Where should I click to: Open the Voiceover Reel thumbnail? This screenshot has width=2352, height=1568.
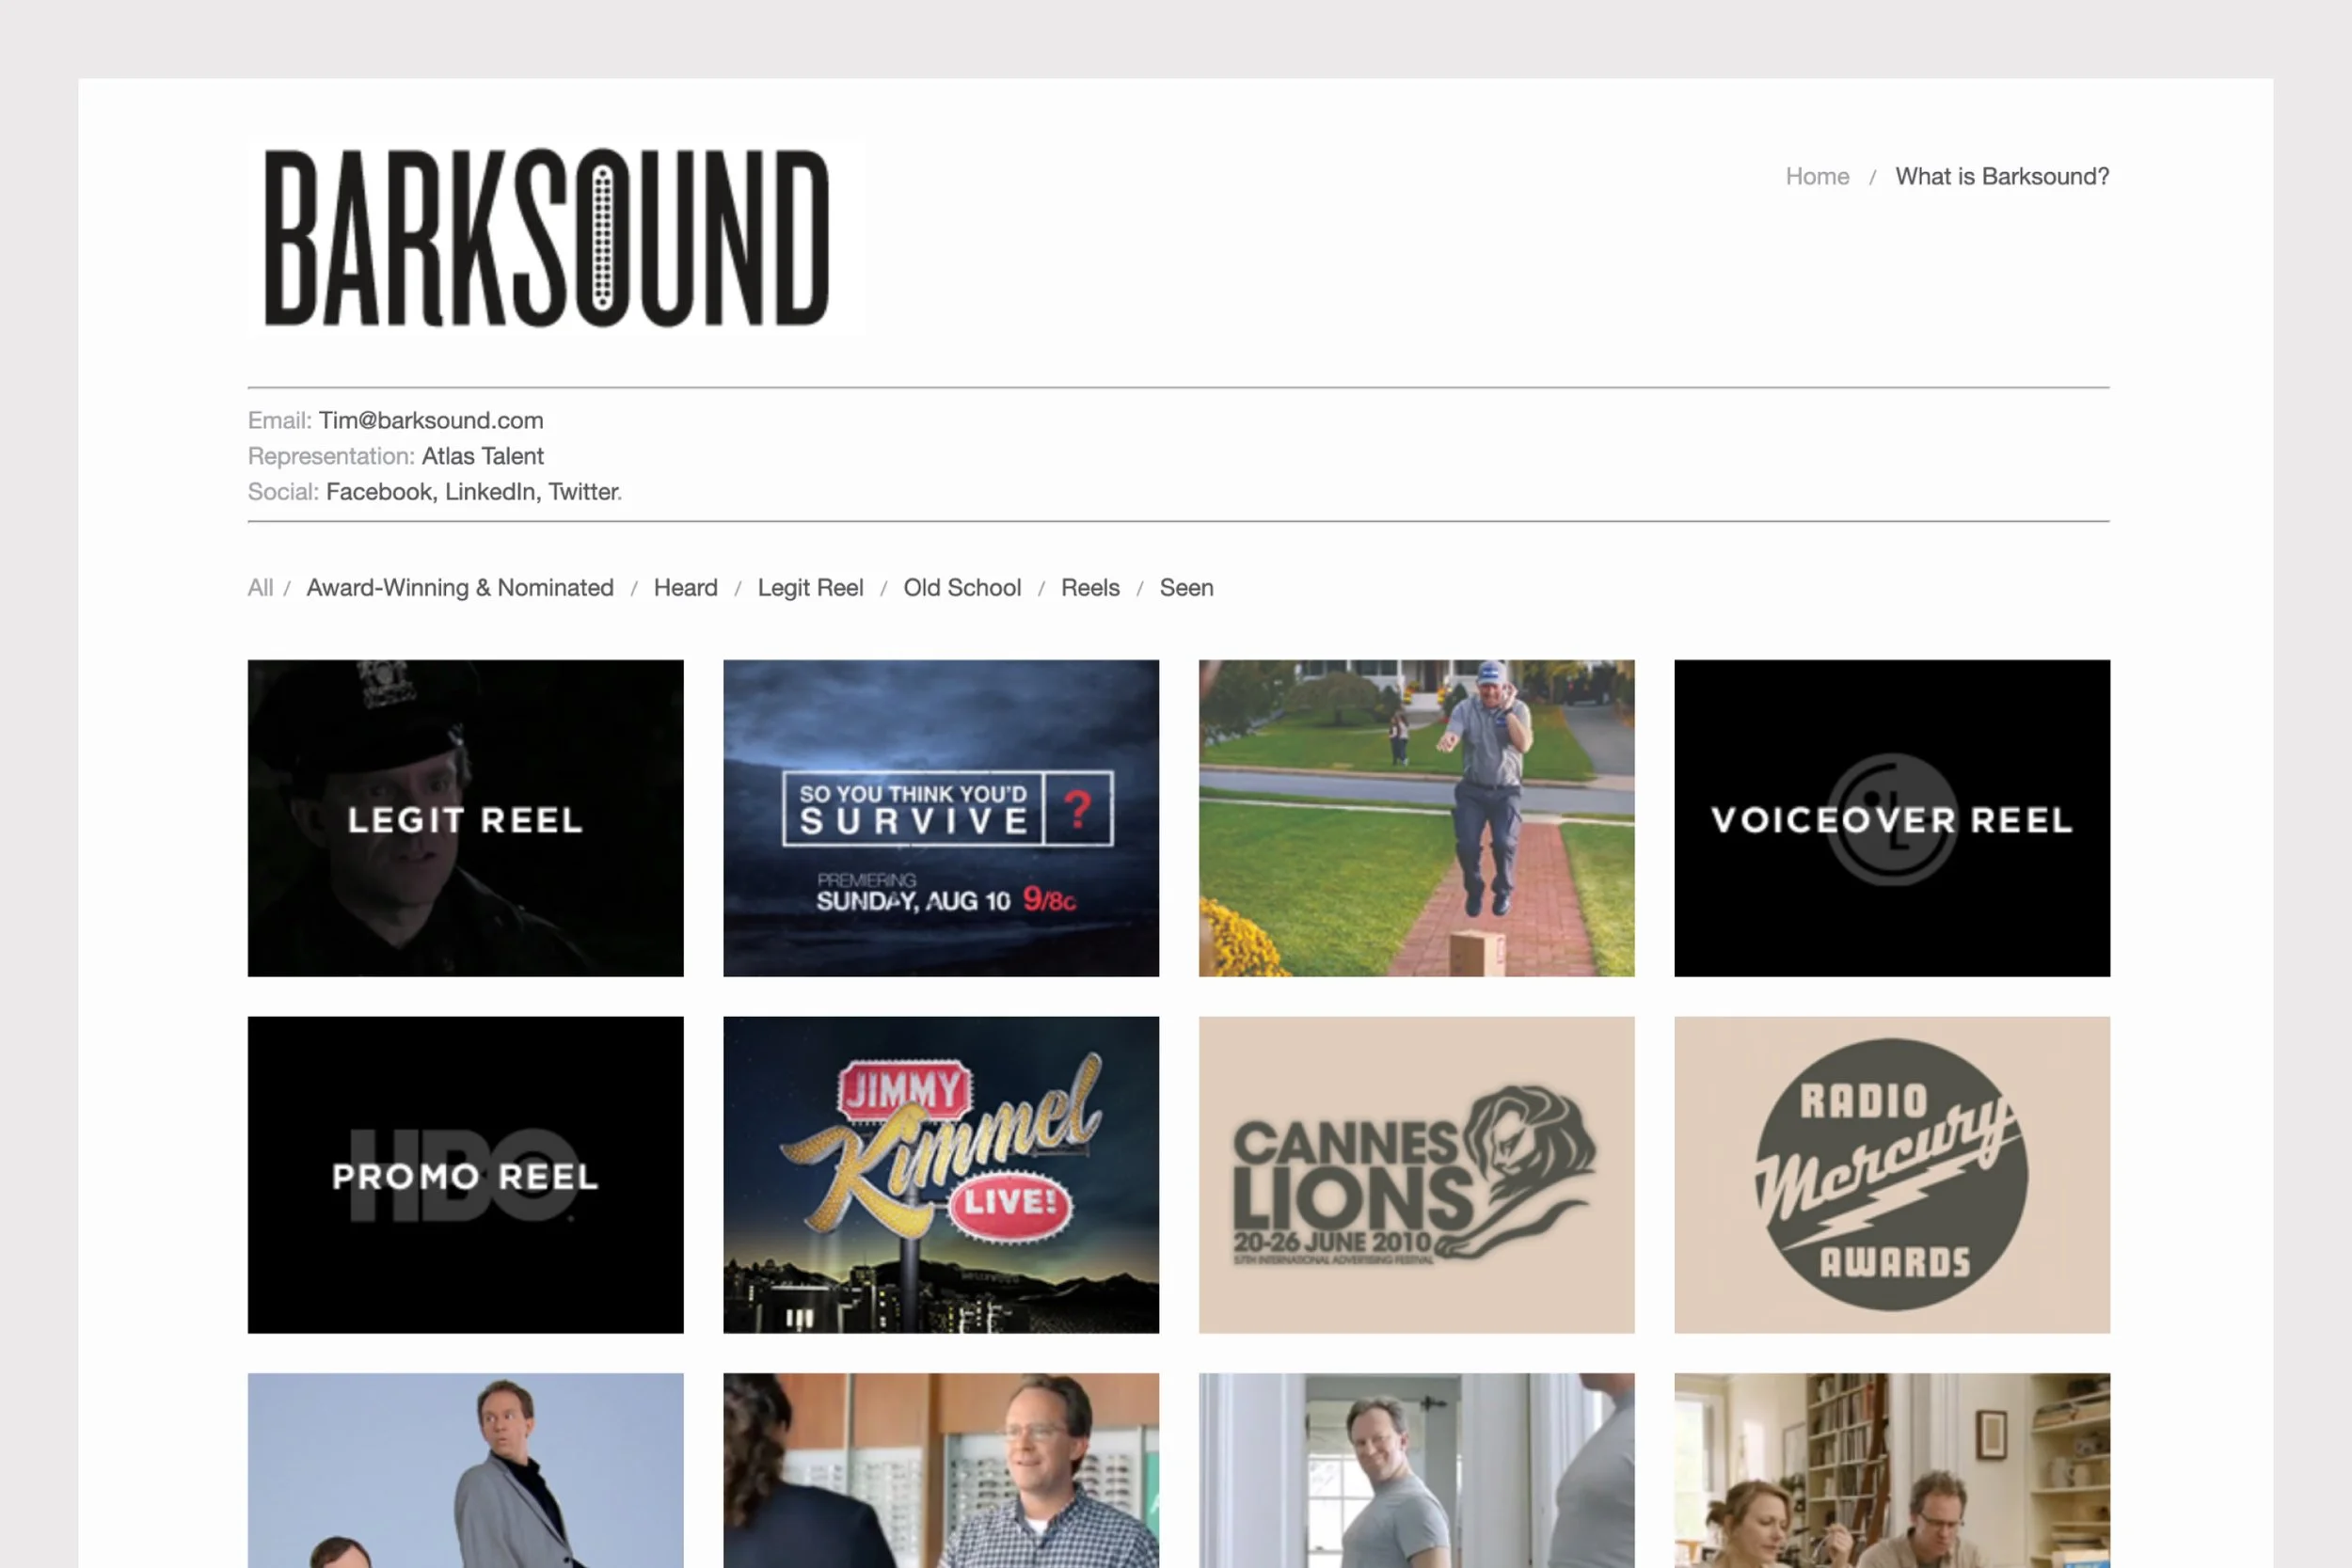(x=1892, y=818)
